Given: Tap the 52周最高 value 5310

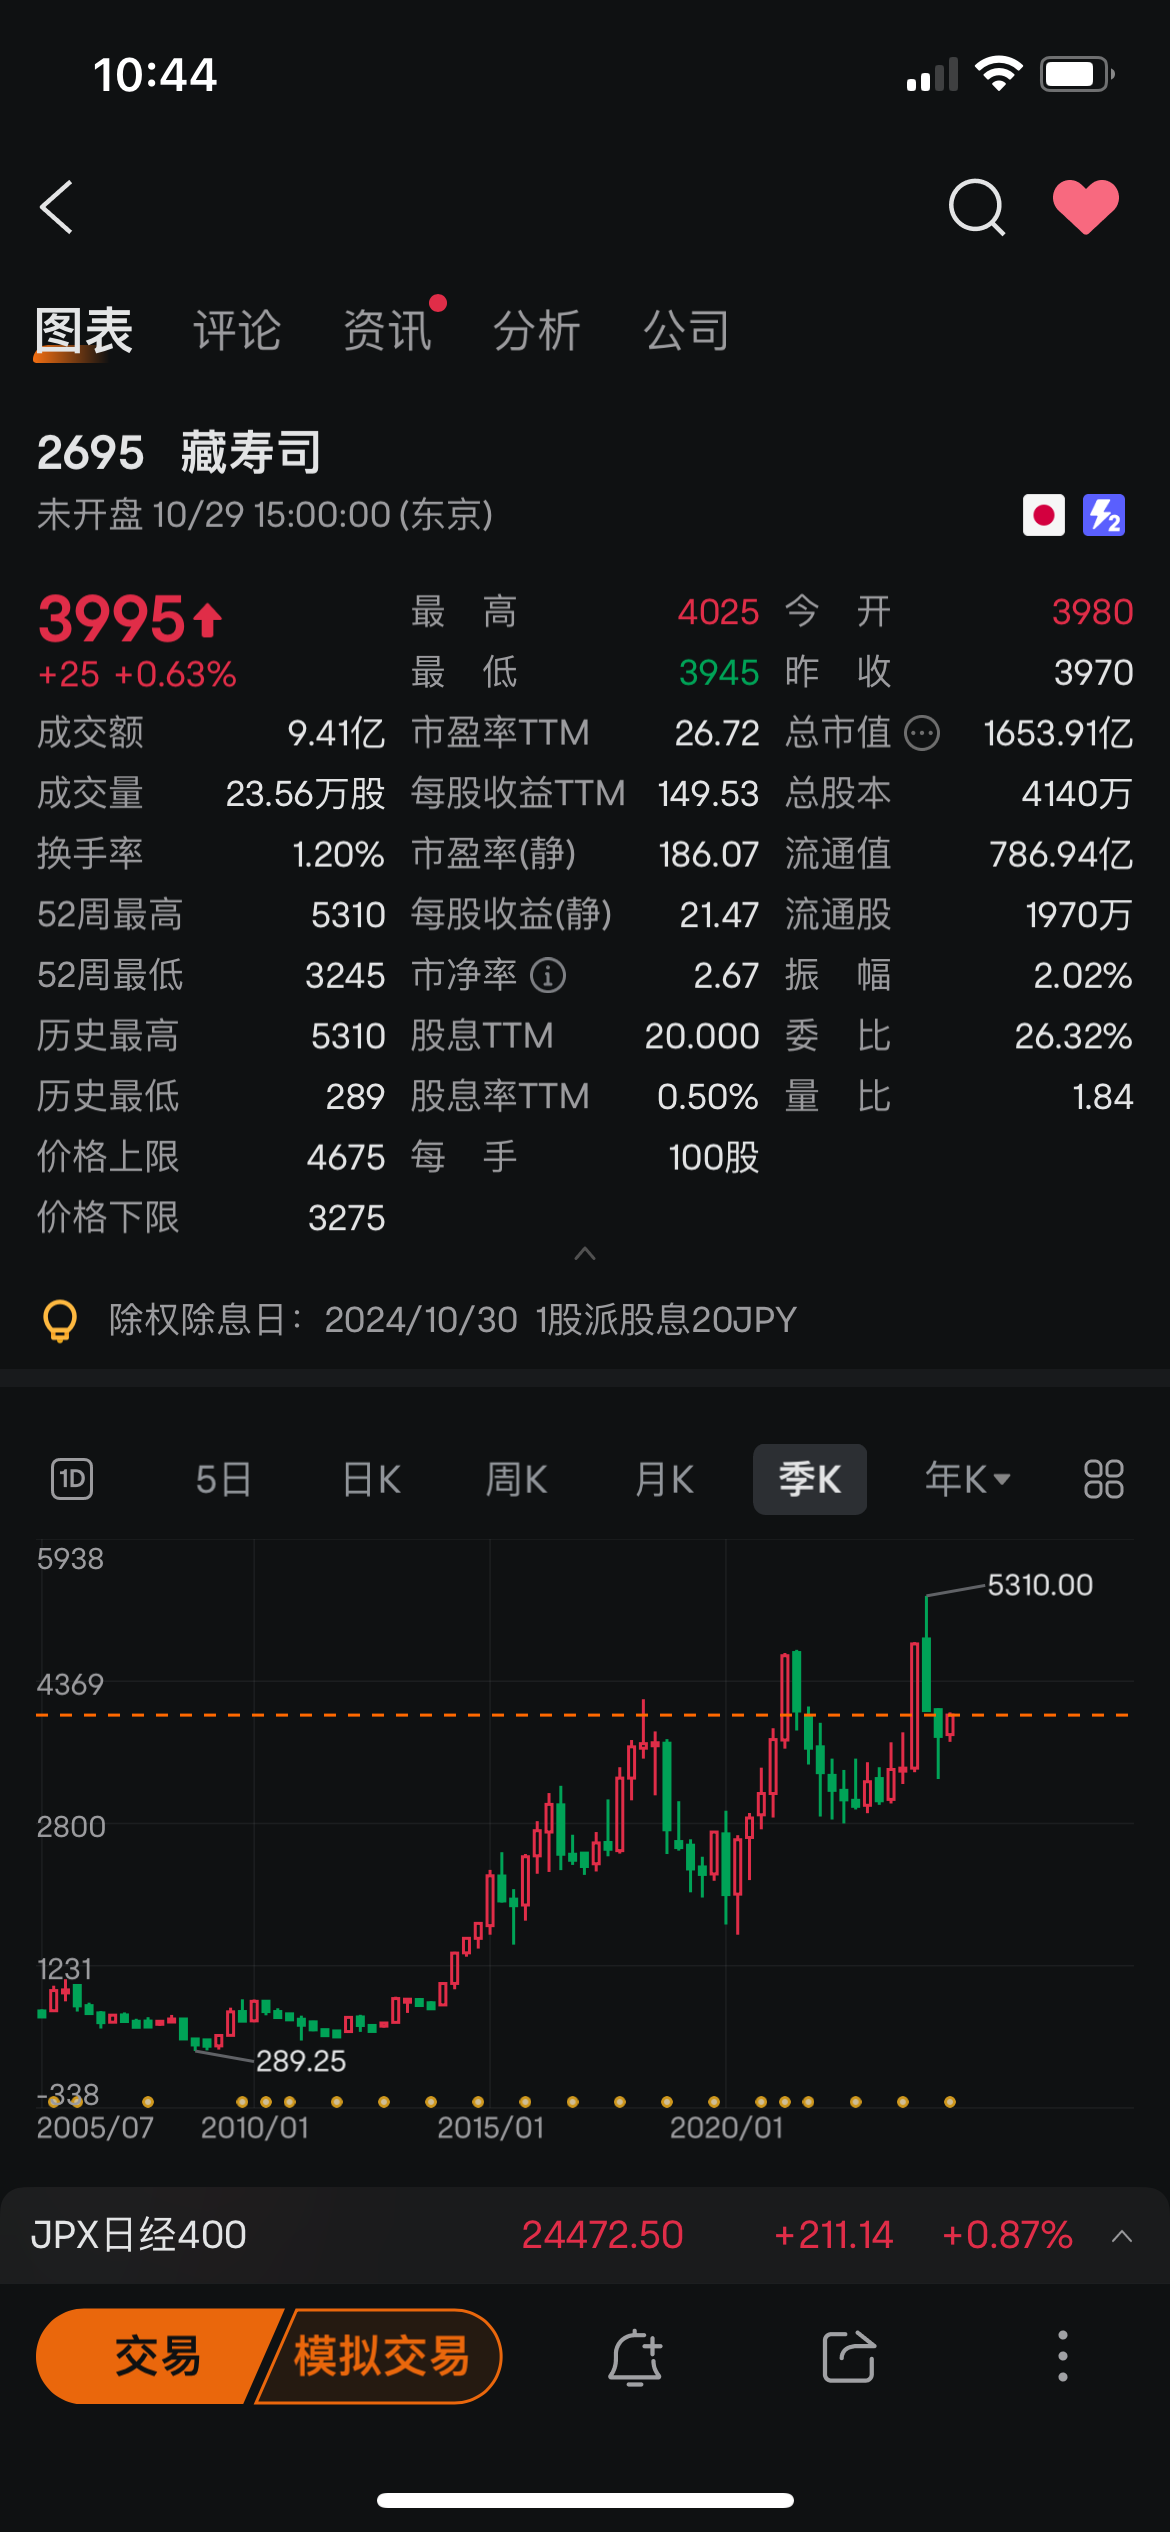Looking at the screenshot, I should [x=348, y=915].
